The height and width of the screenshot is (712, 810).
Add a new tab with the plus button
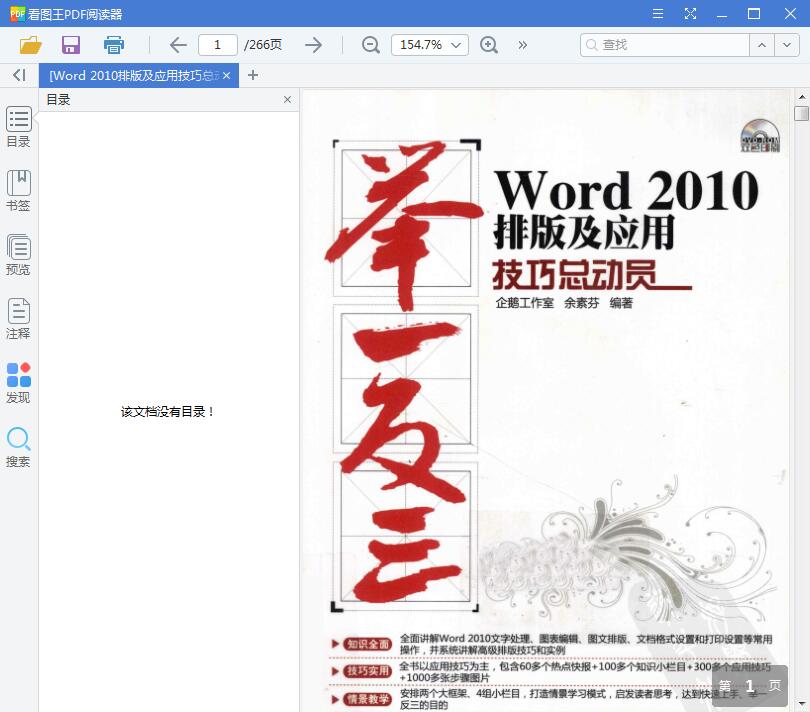pyautogui.click(x=253, y=75)
